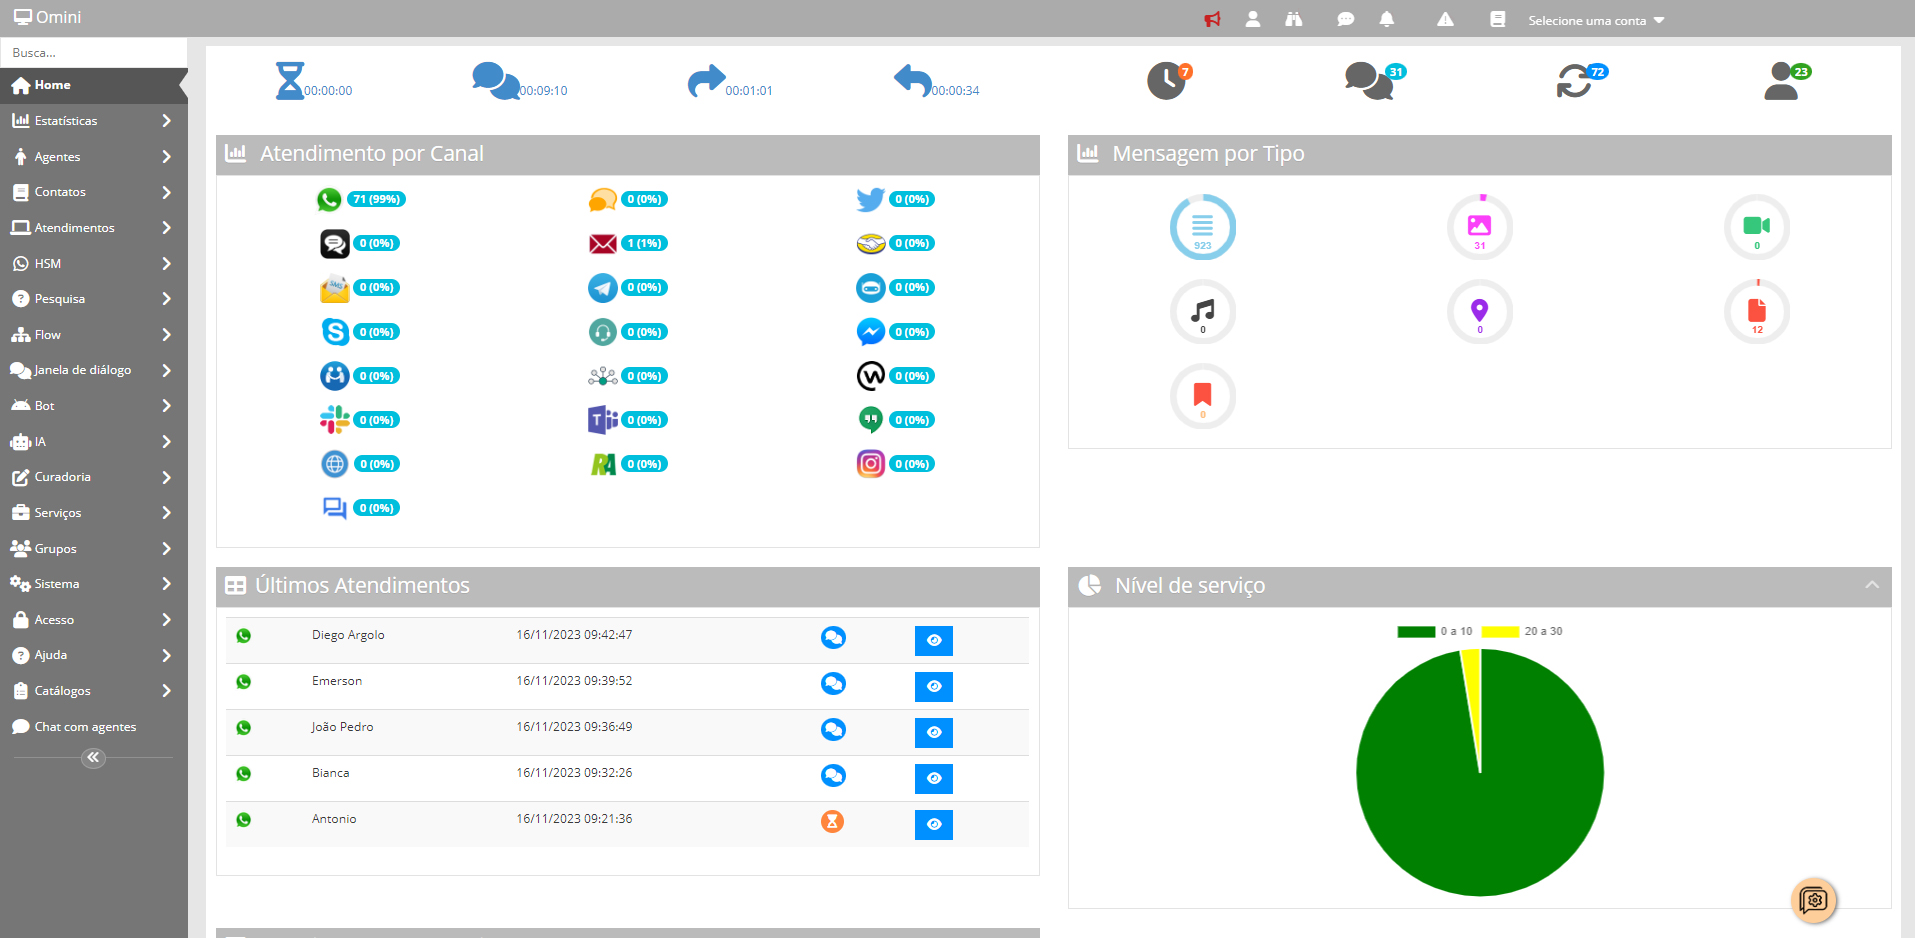Click the yellow '20 a 30' legend swatch
This screenshot has height=938, width=1915.
(1500, 631)
